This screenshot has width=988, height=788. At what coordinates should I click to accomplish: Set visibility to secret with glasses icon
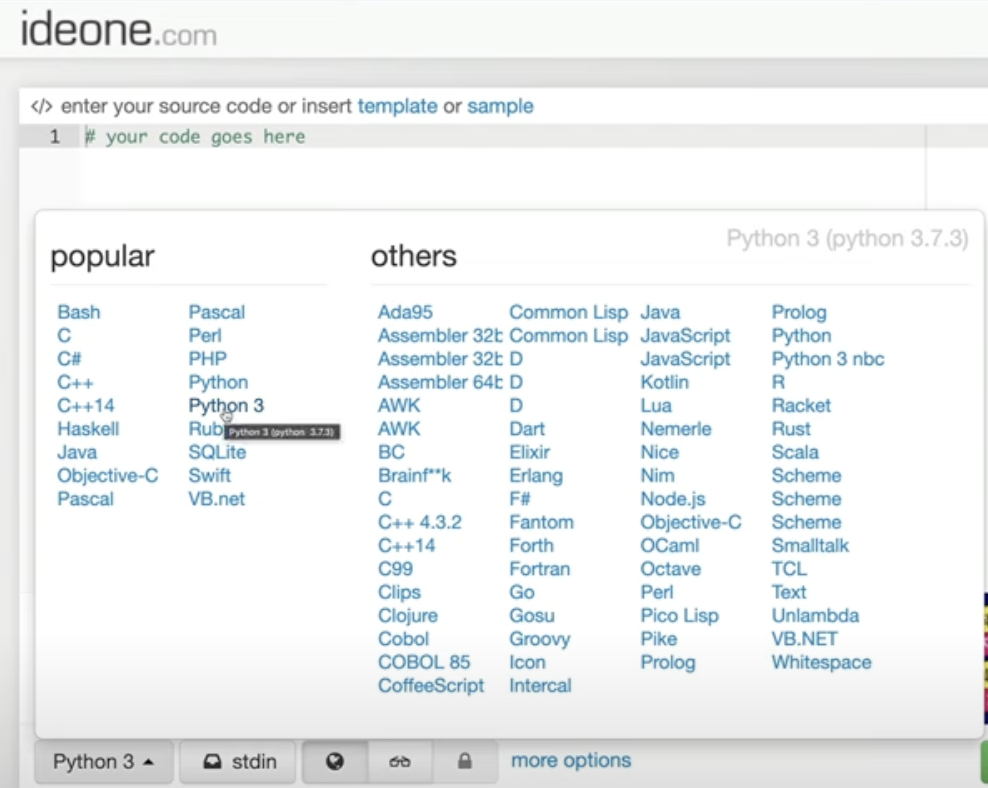399,762
